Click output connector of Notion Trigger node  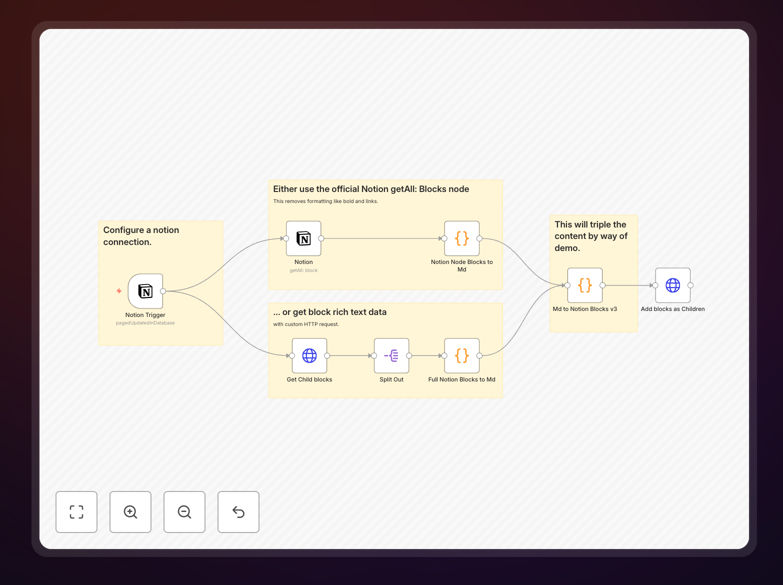(163, 291)
